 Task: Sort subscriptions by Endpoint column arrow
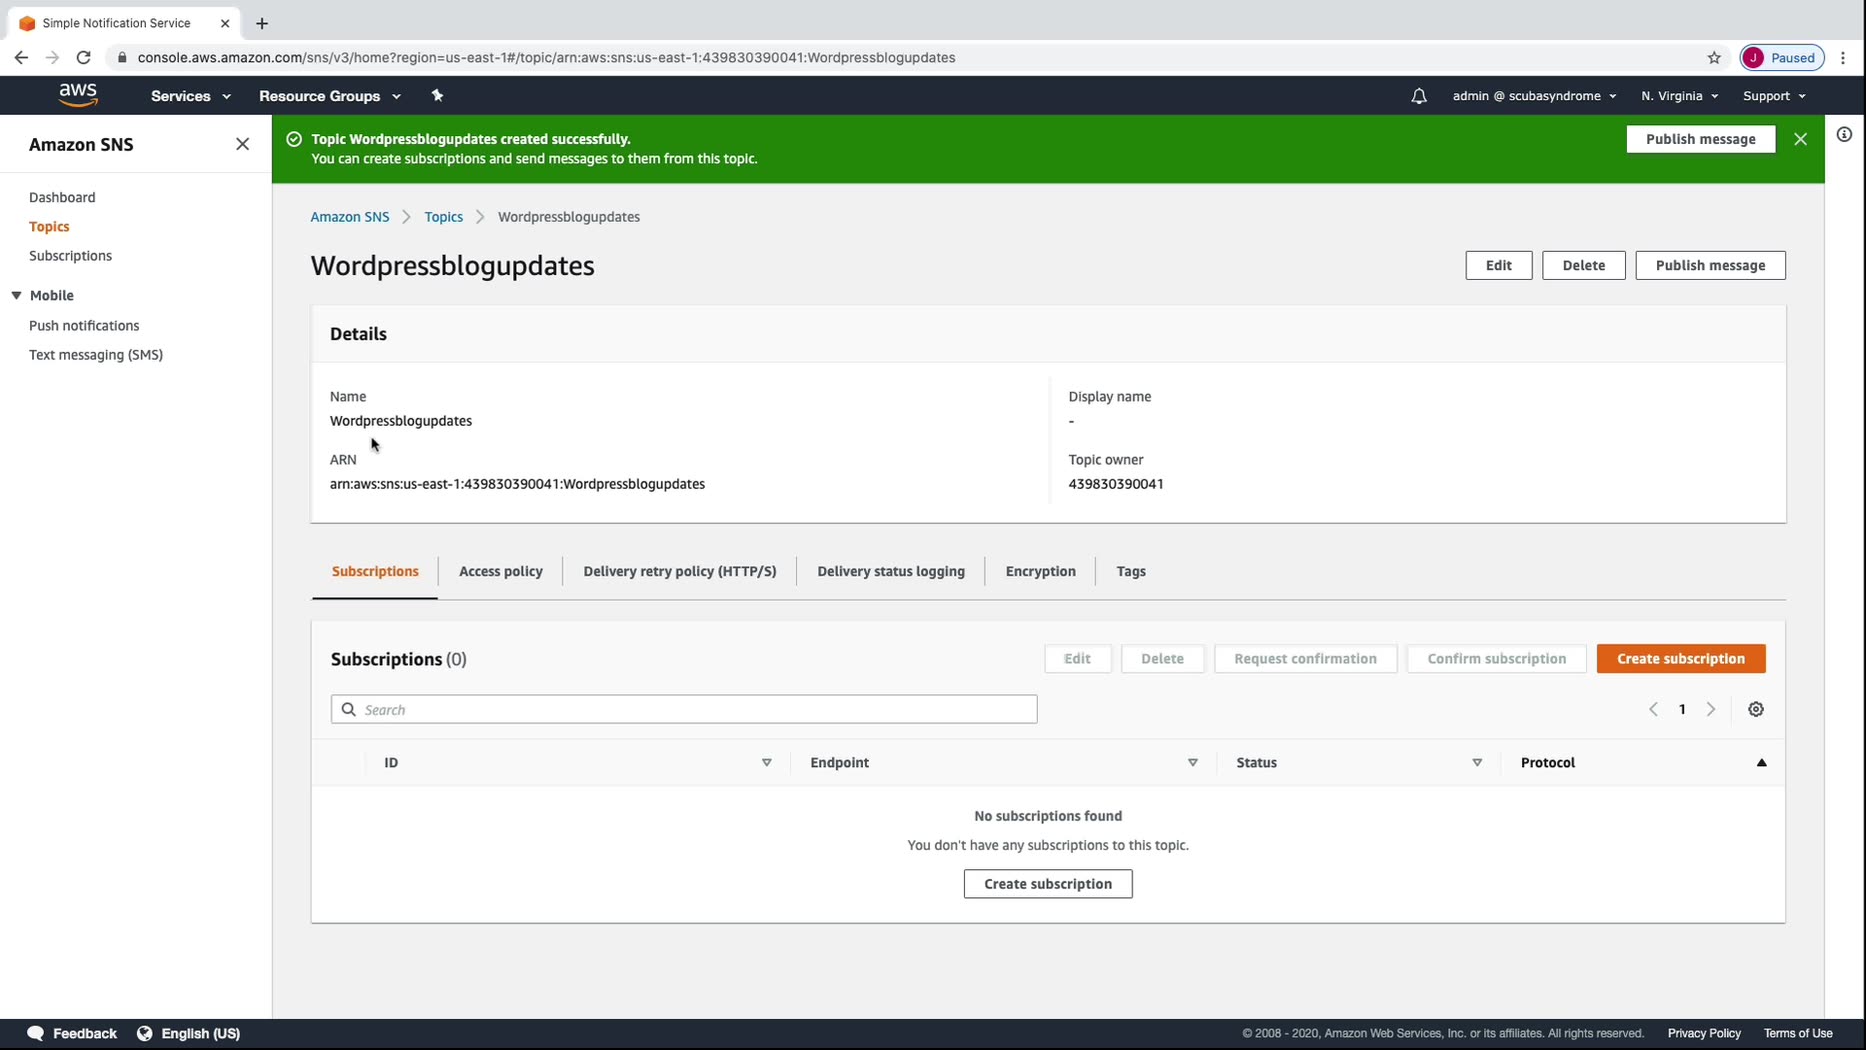pyautogui.click(x=1193, y=763)
